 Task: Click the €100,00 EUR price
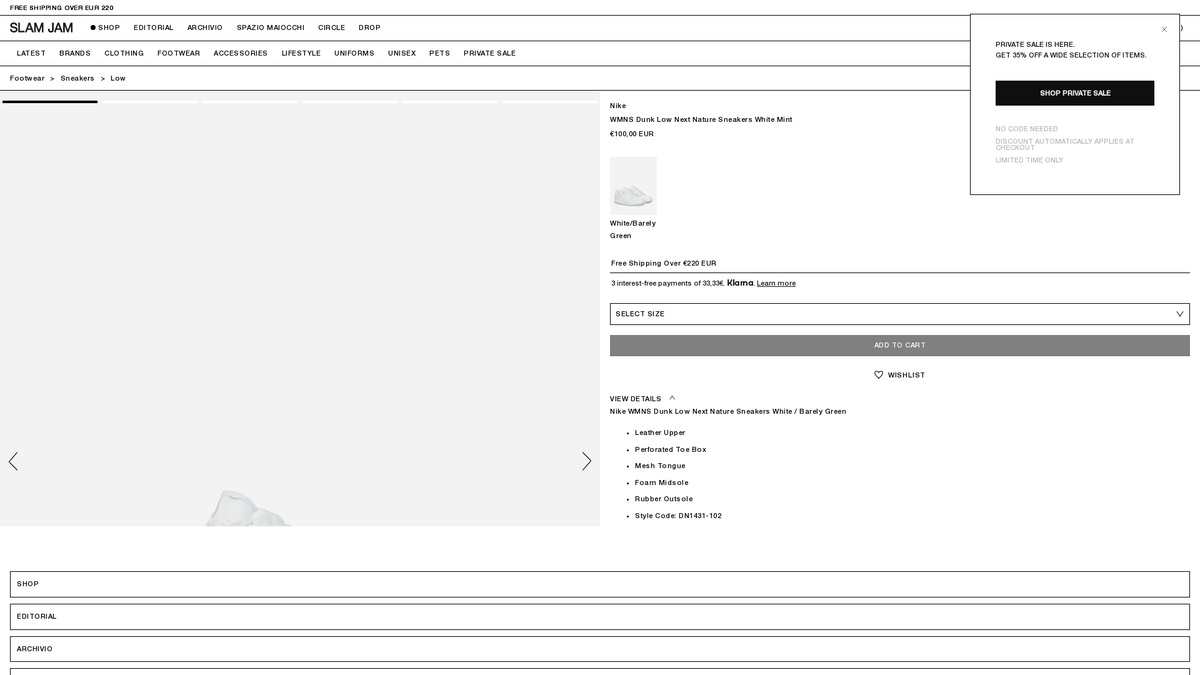coord(632,134)
